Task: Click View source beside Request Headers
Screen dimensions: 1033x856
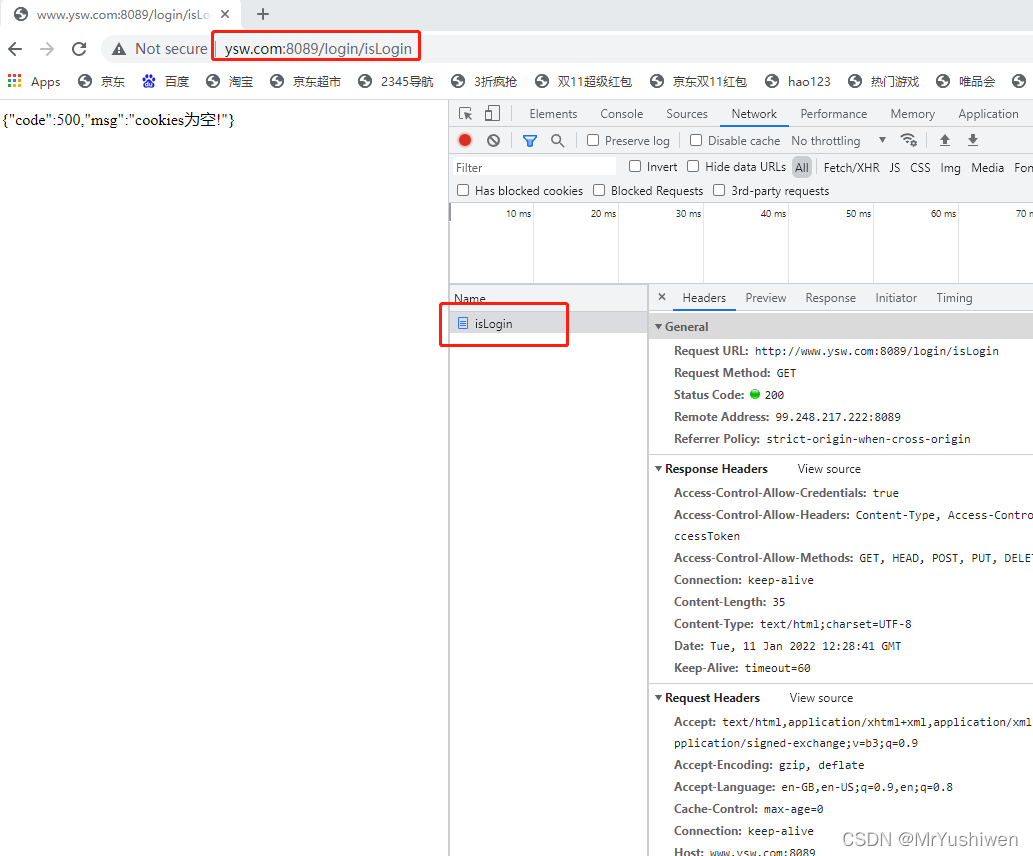Action: coord(821,697)
